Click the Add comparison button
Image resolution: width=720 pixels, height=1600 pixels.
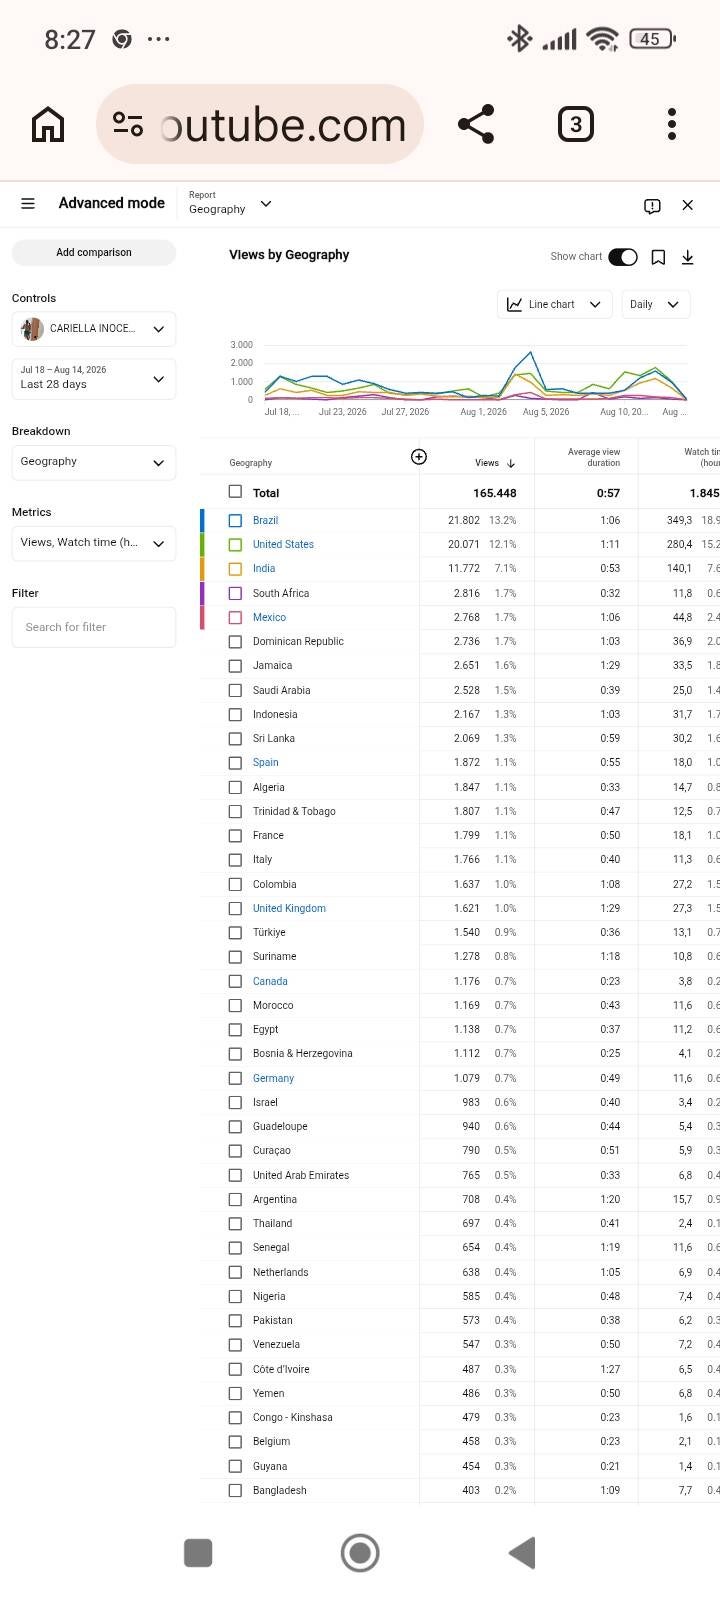[x=94, y=253]
